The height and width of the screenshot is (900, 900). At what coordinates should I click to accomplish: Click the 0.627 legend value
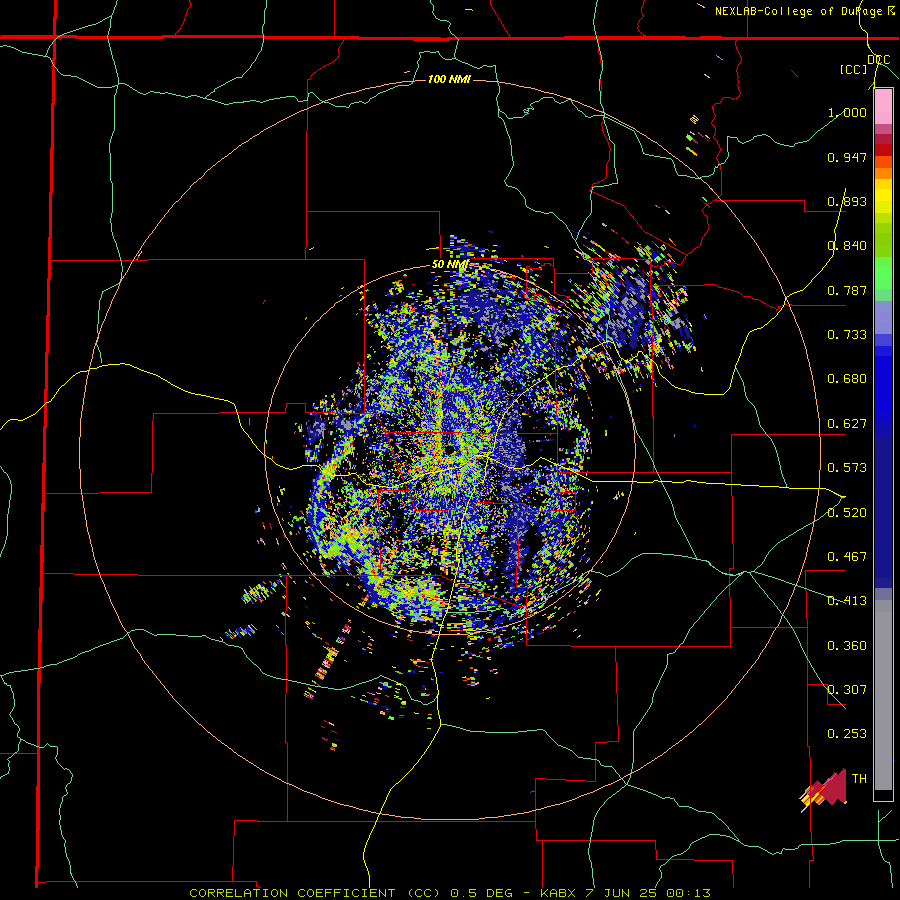(x=847, y=424)
